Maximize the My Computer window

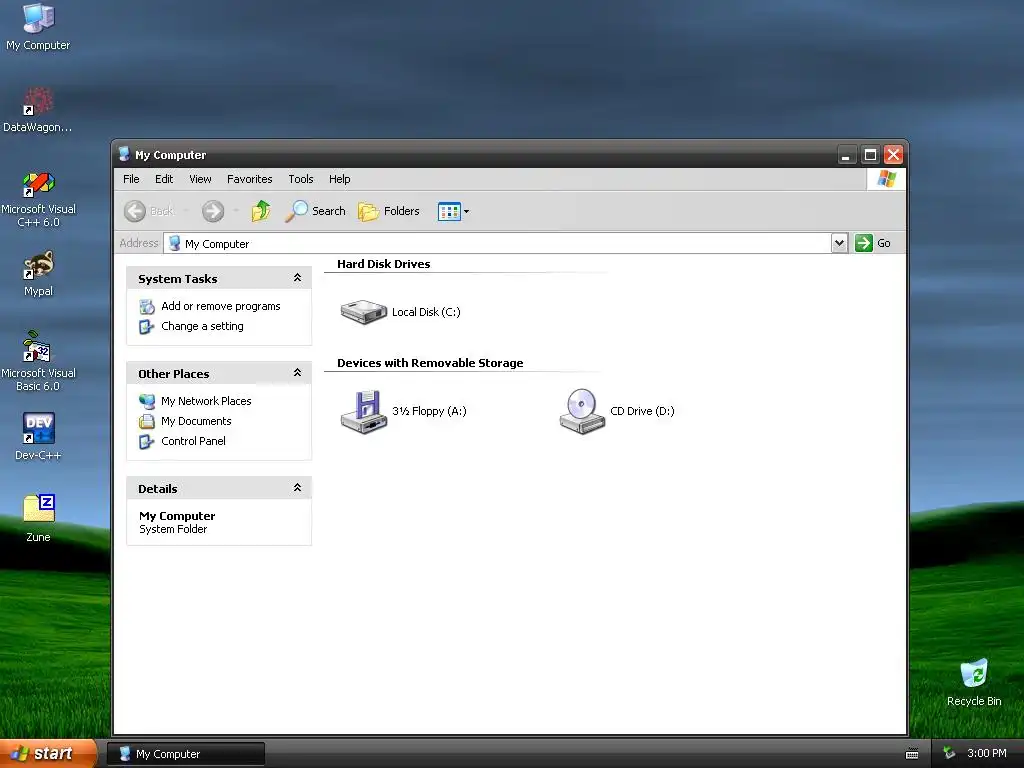870,155
